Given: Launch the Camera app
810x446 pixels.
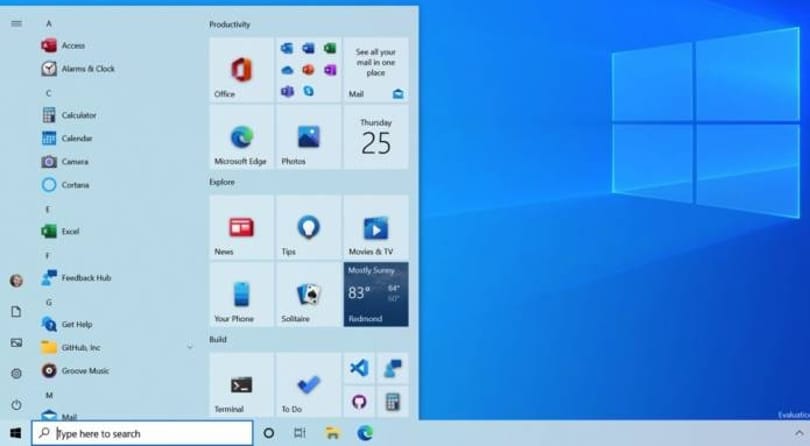Looking at the screenshot, I should click(x=65, y=162).
